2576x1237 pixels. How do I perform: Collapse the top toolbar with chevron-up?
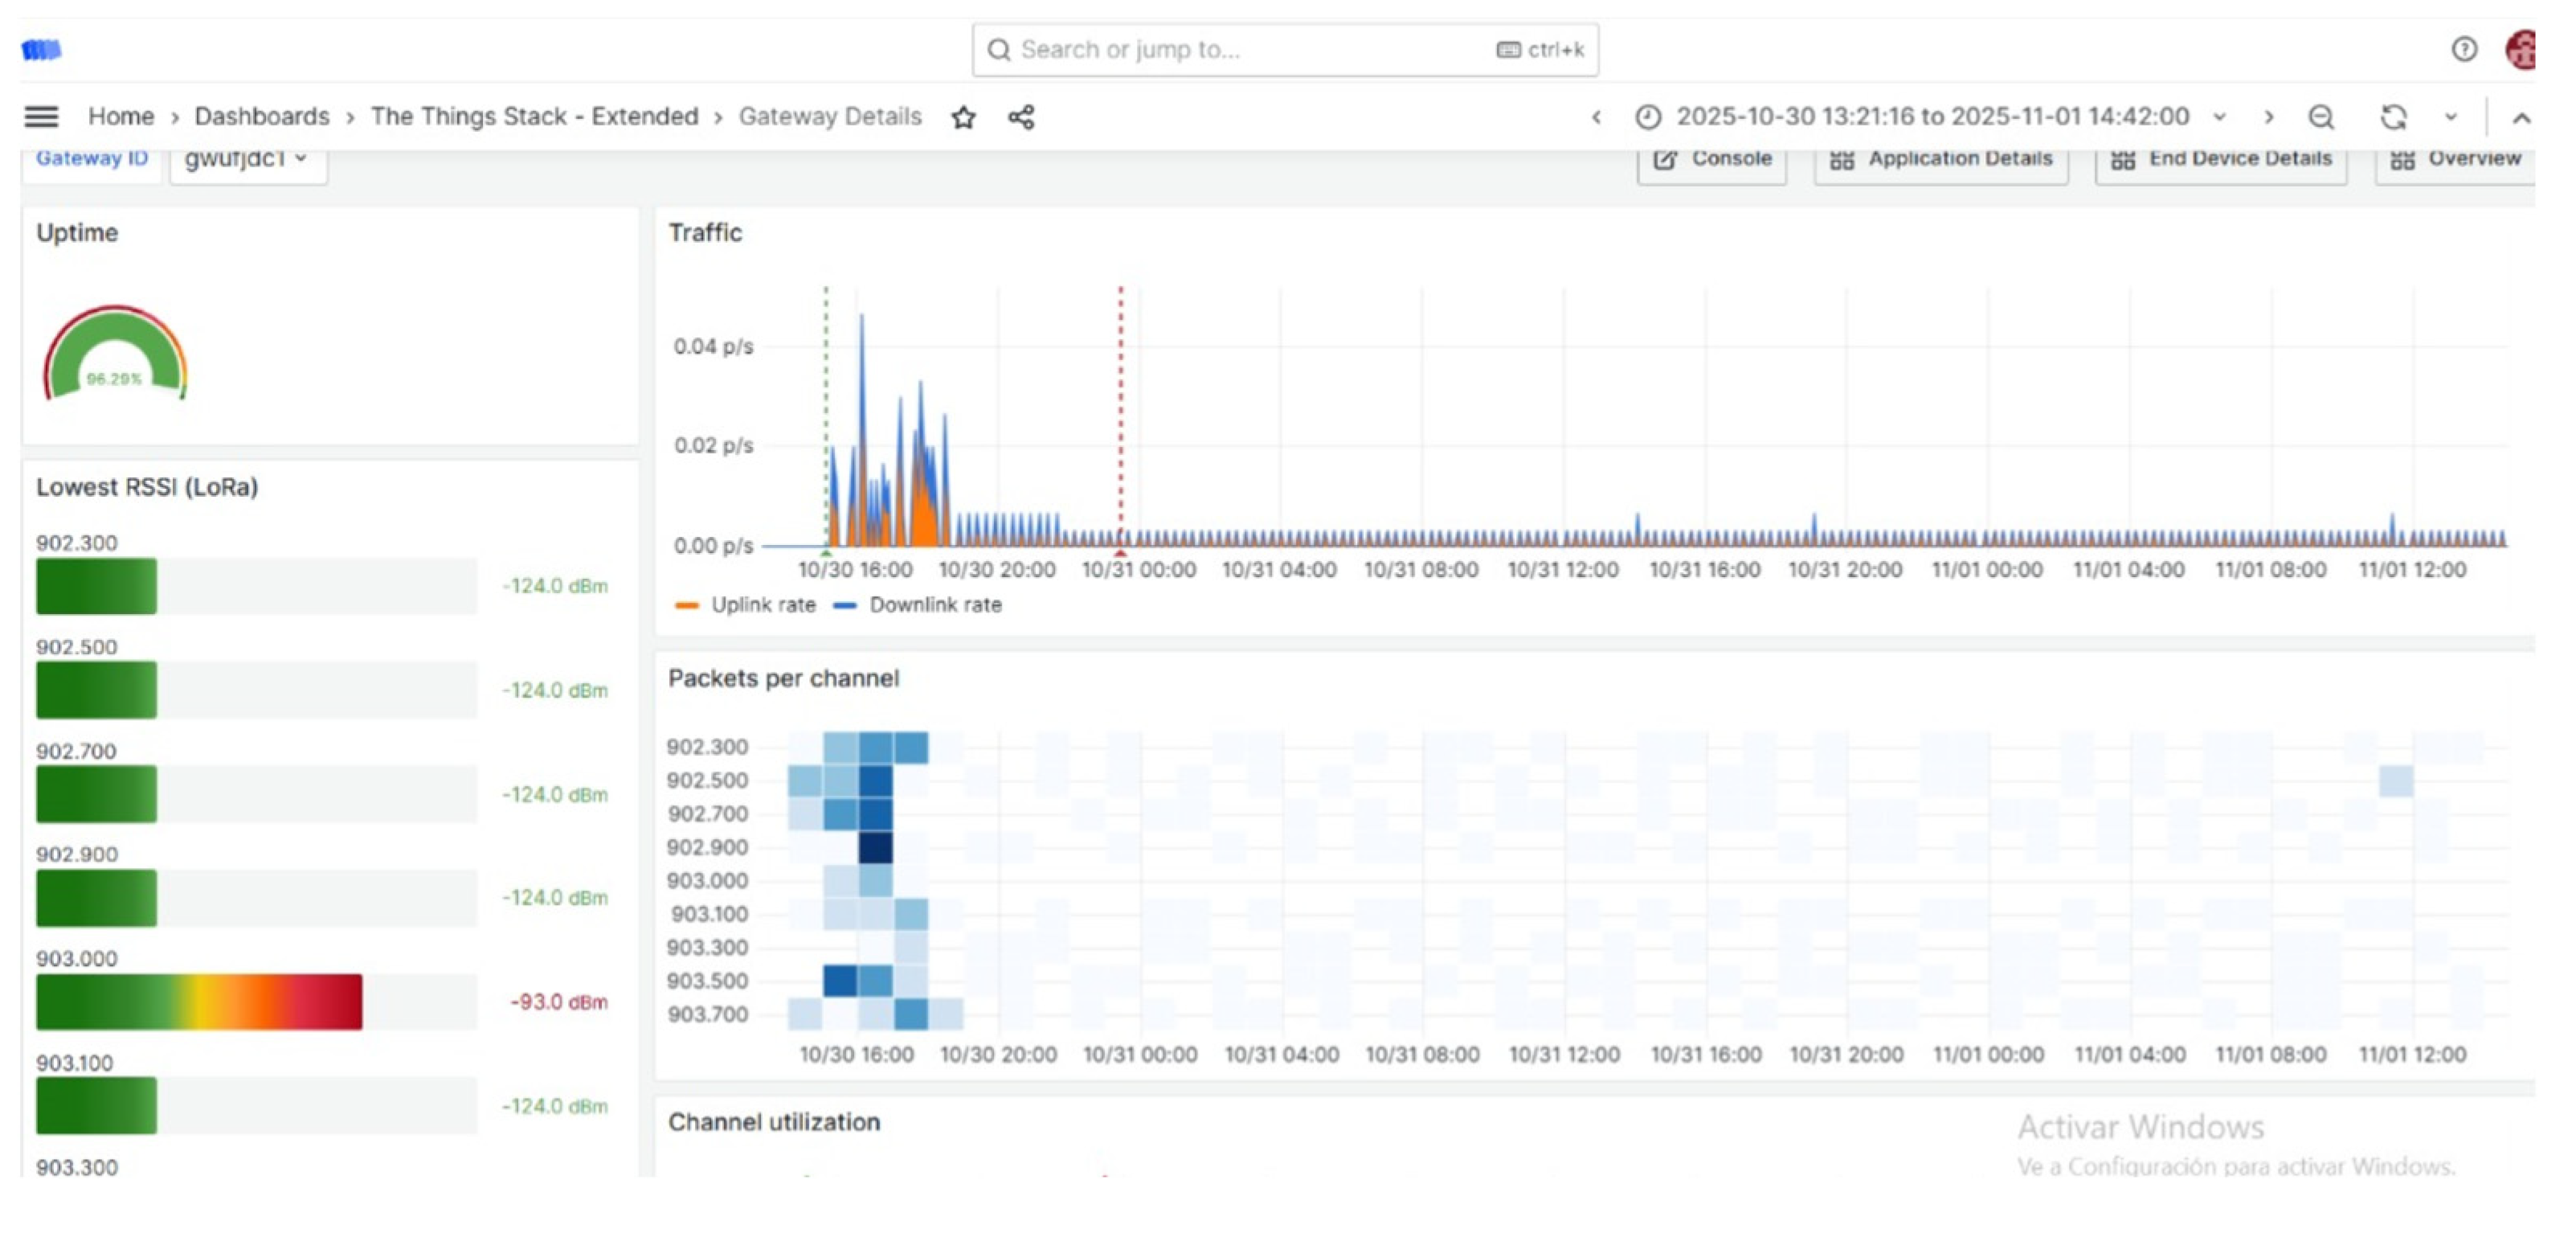(2521, 118)
